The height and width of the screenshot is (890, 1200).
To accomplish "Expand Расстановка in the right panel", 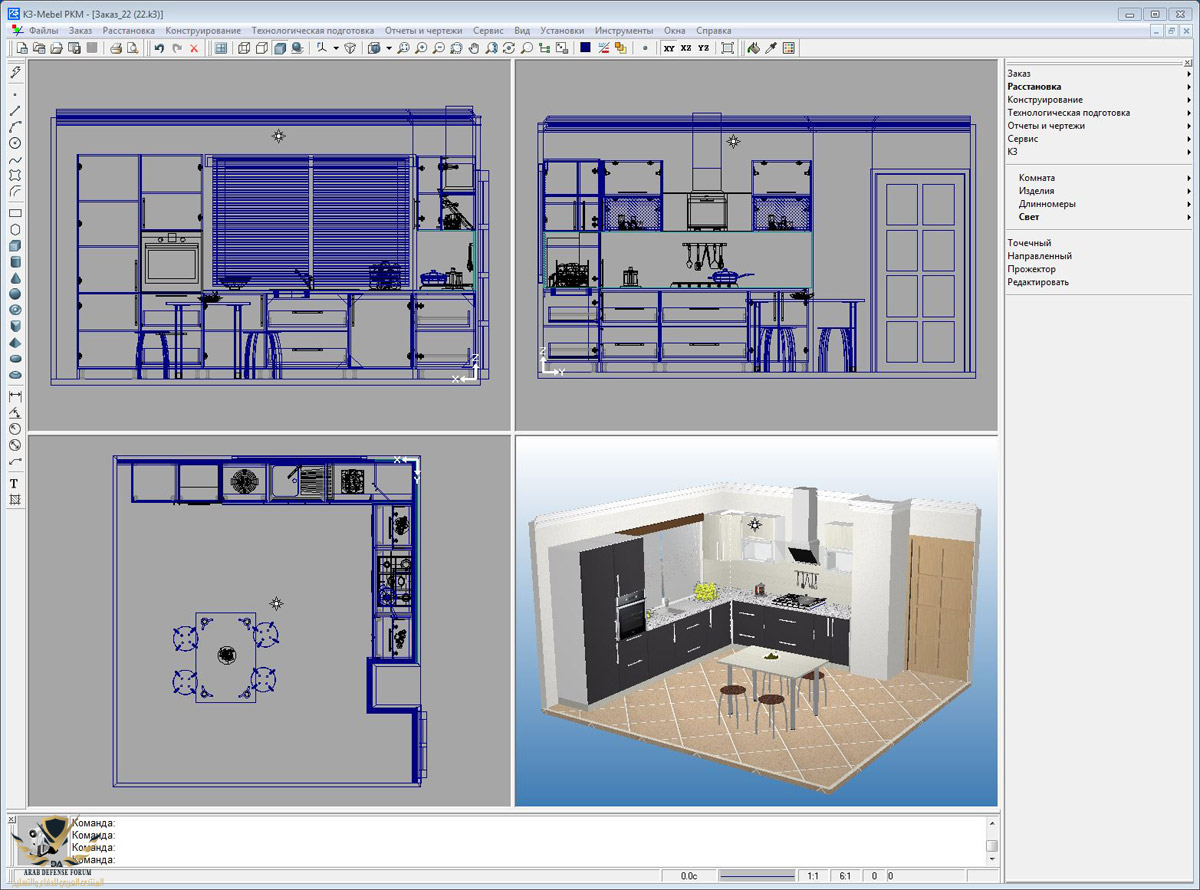I will click(1098, 87).
